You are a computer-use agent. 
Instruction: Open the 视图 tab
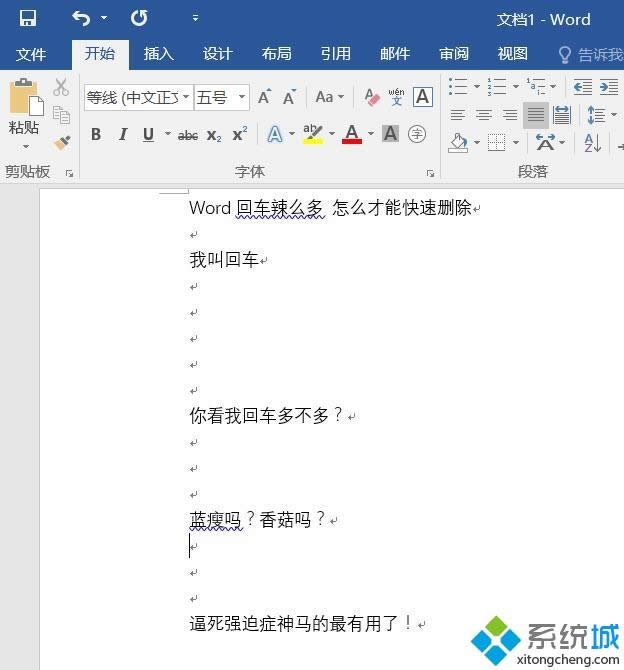[x=512, y=54]
